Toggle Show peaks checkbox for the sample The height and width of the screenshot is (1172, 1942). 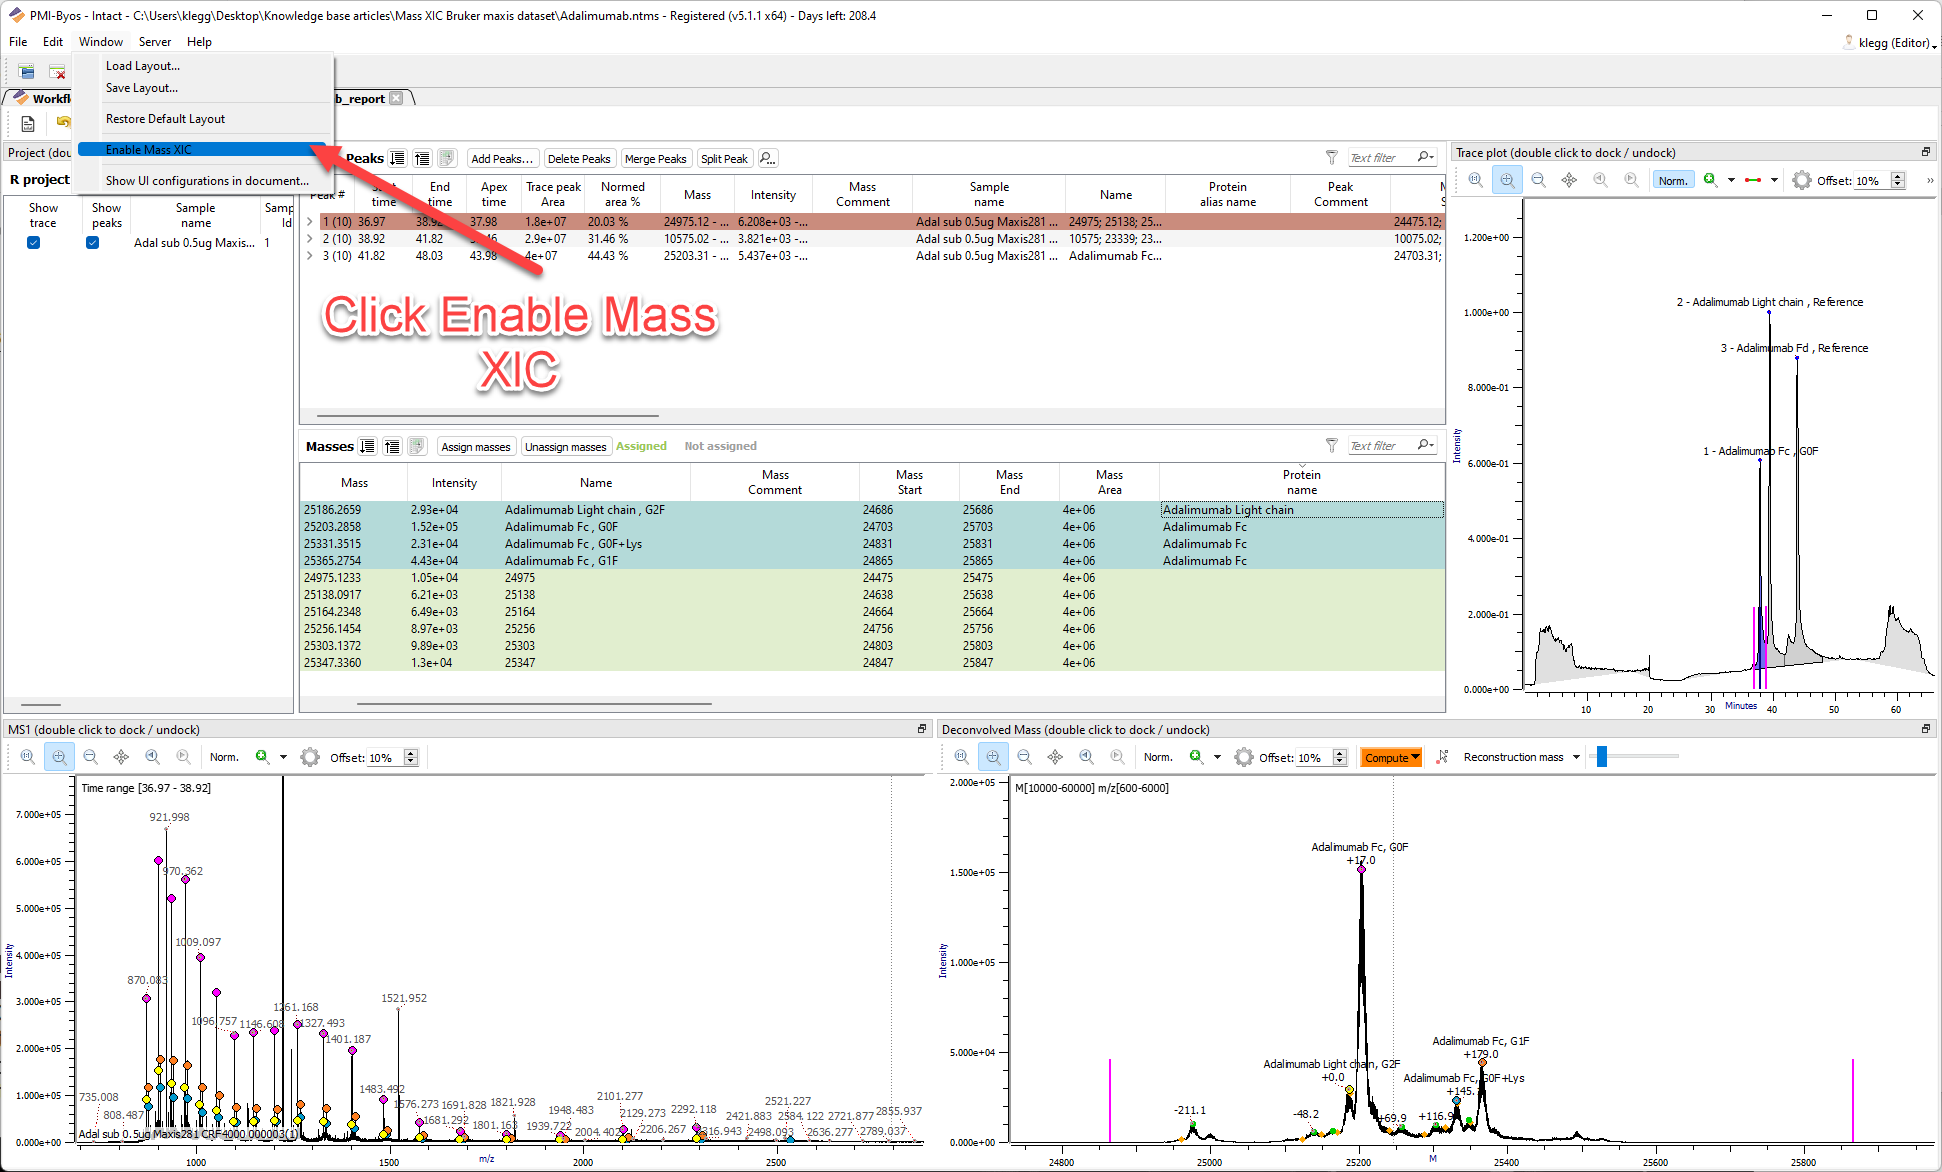tap(92, 242)
